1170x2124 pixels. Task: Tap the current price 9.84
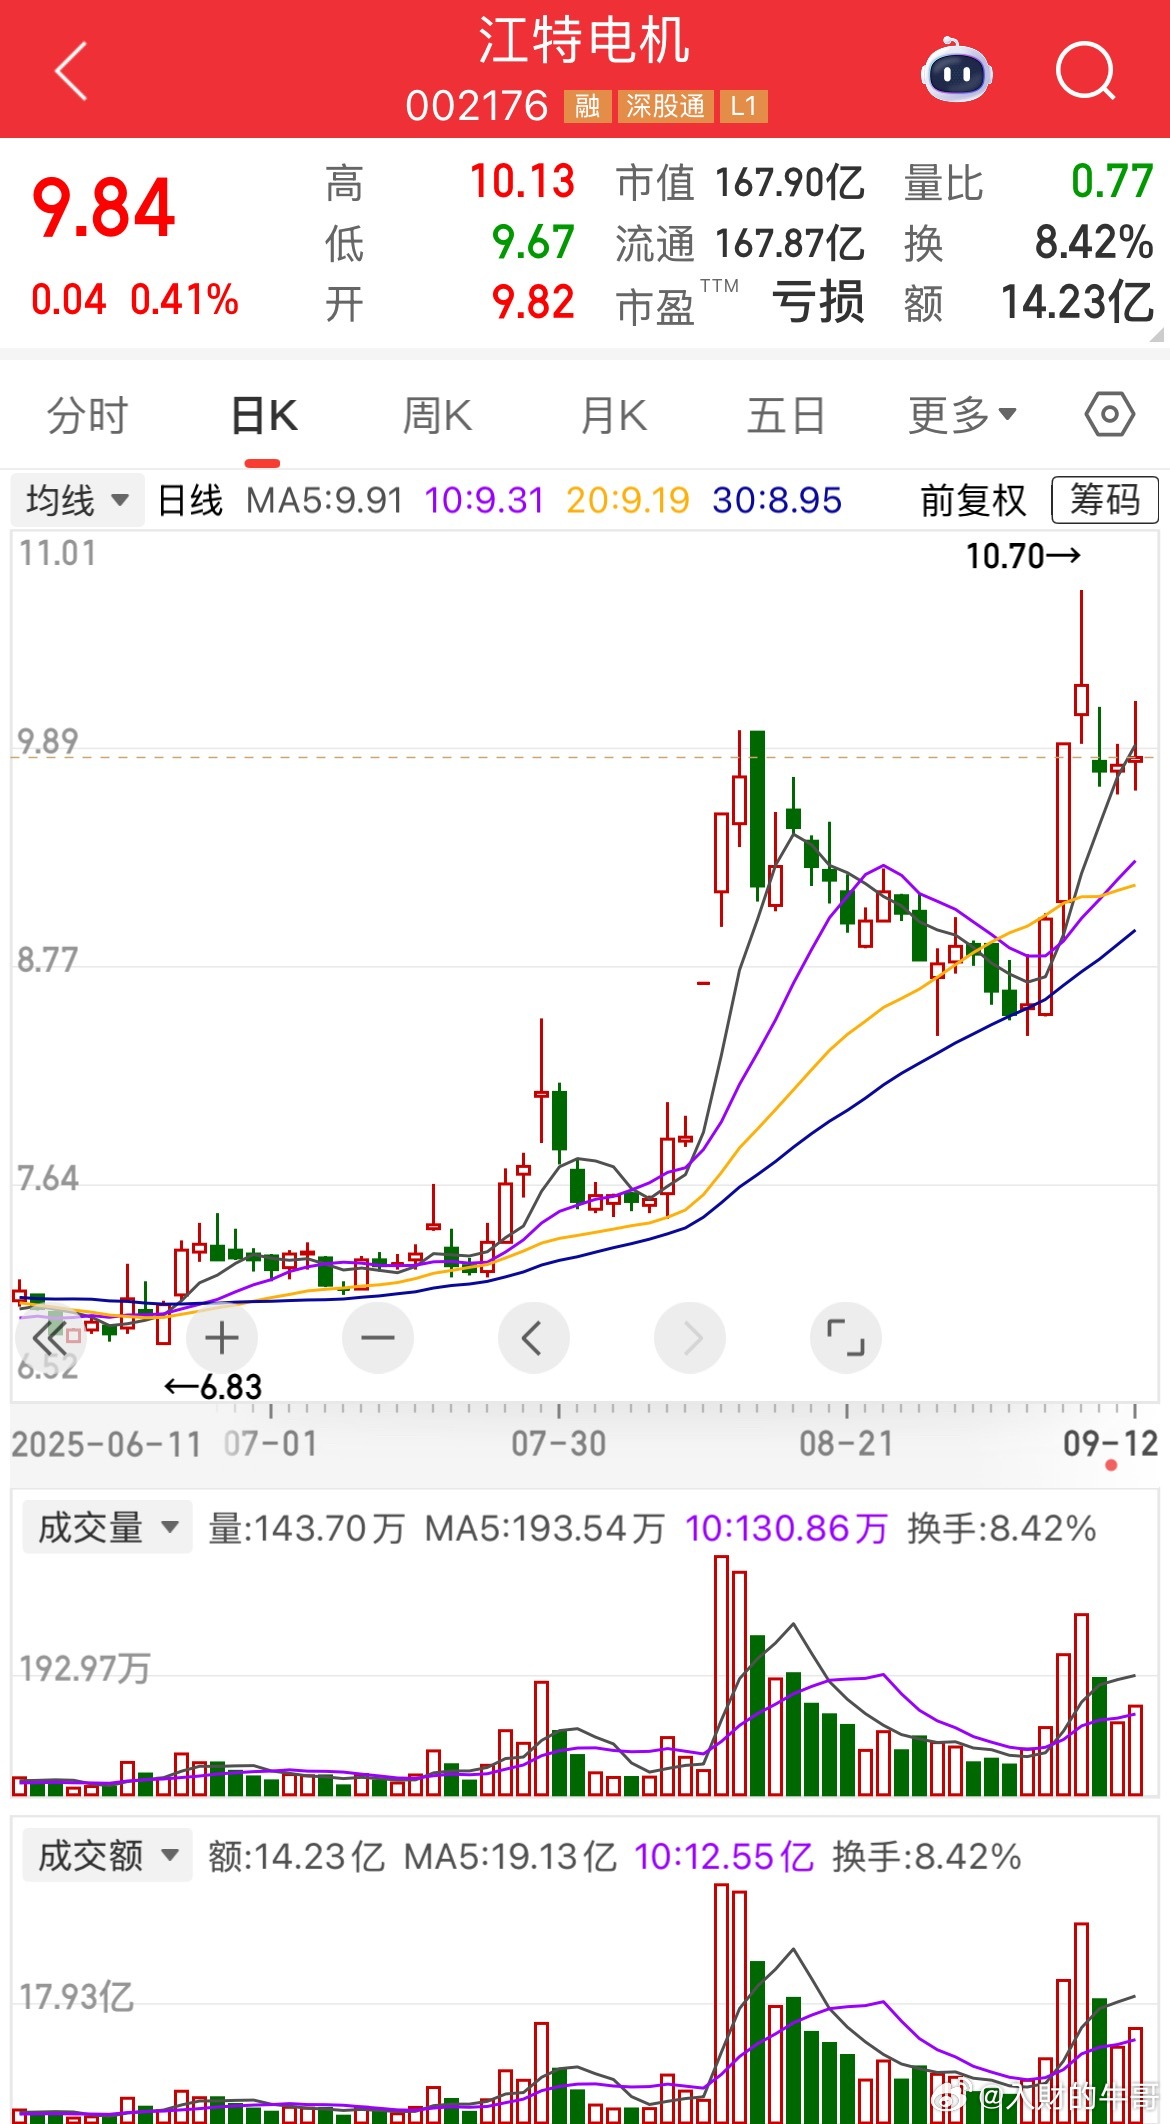tap(104, 209)
